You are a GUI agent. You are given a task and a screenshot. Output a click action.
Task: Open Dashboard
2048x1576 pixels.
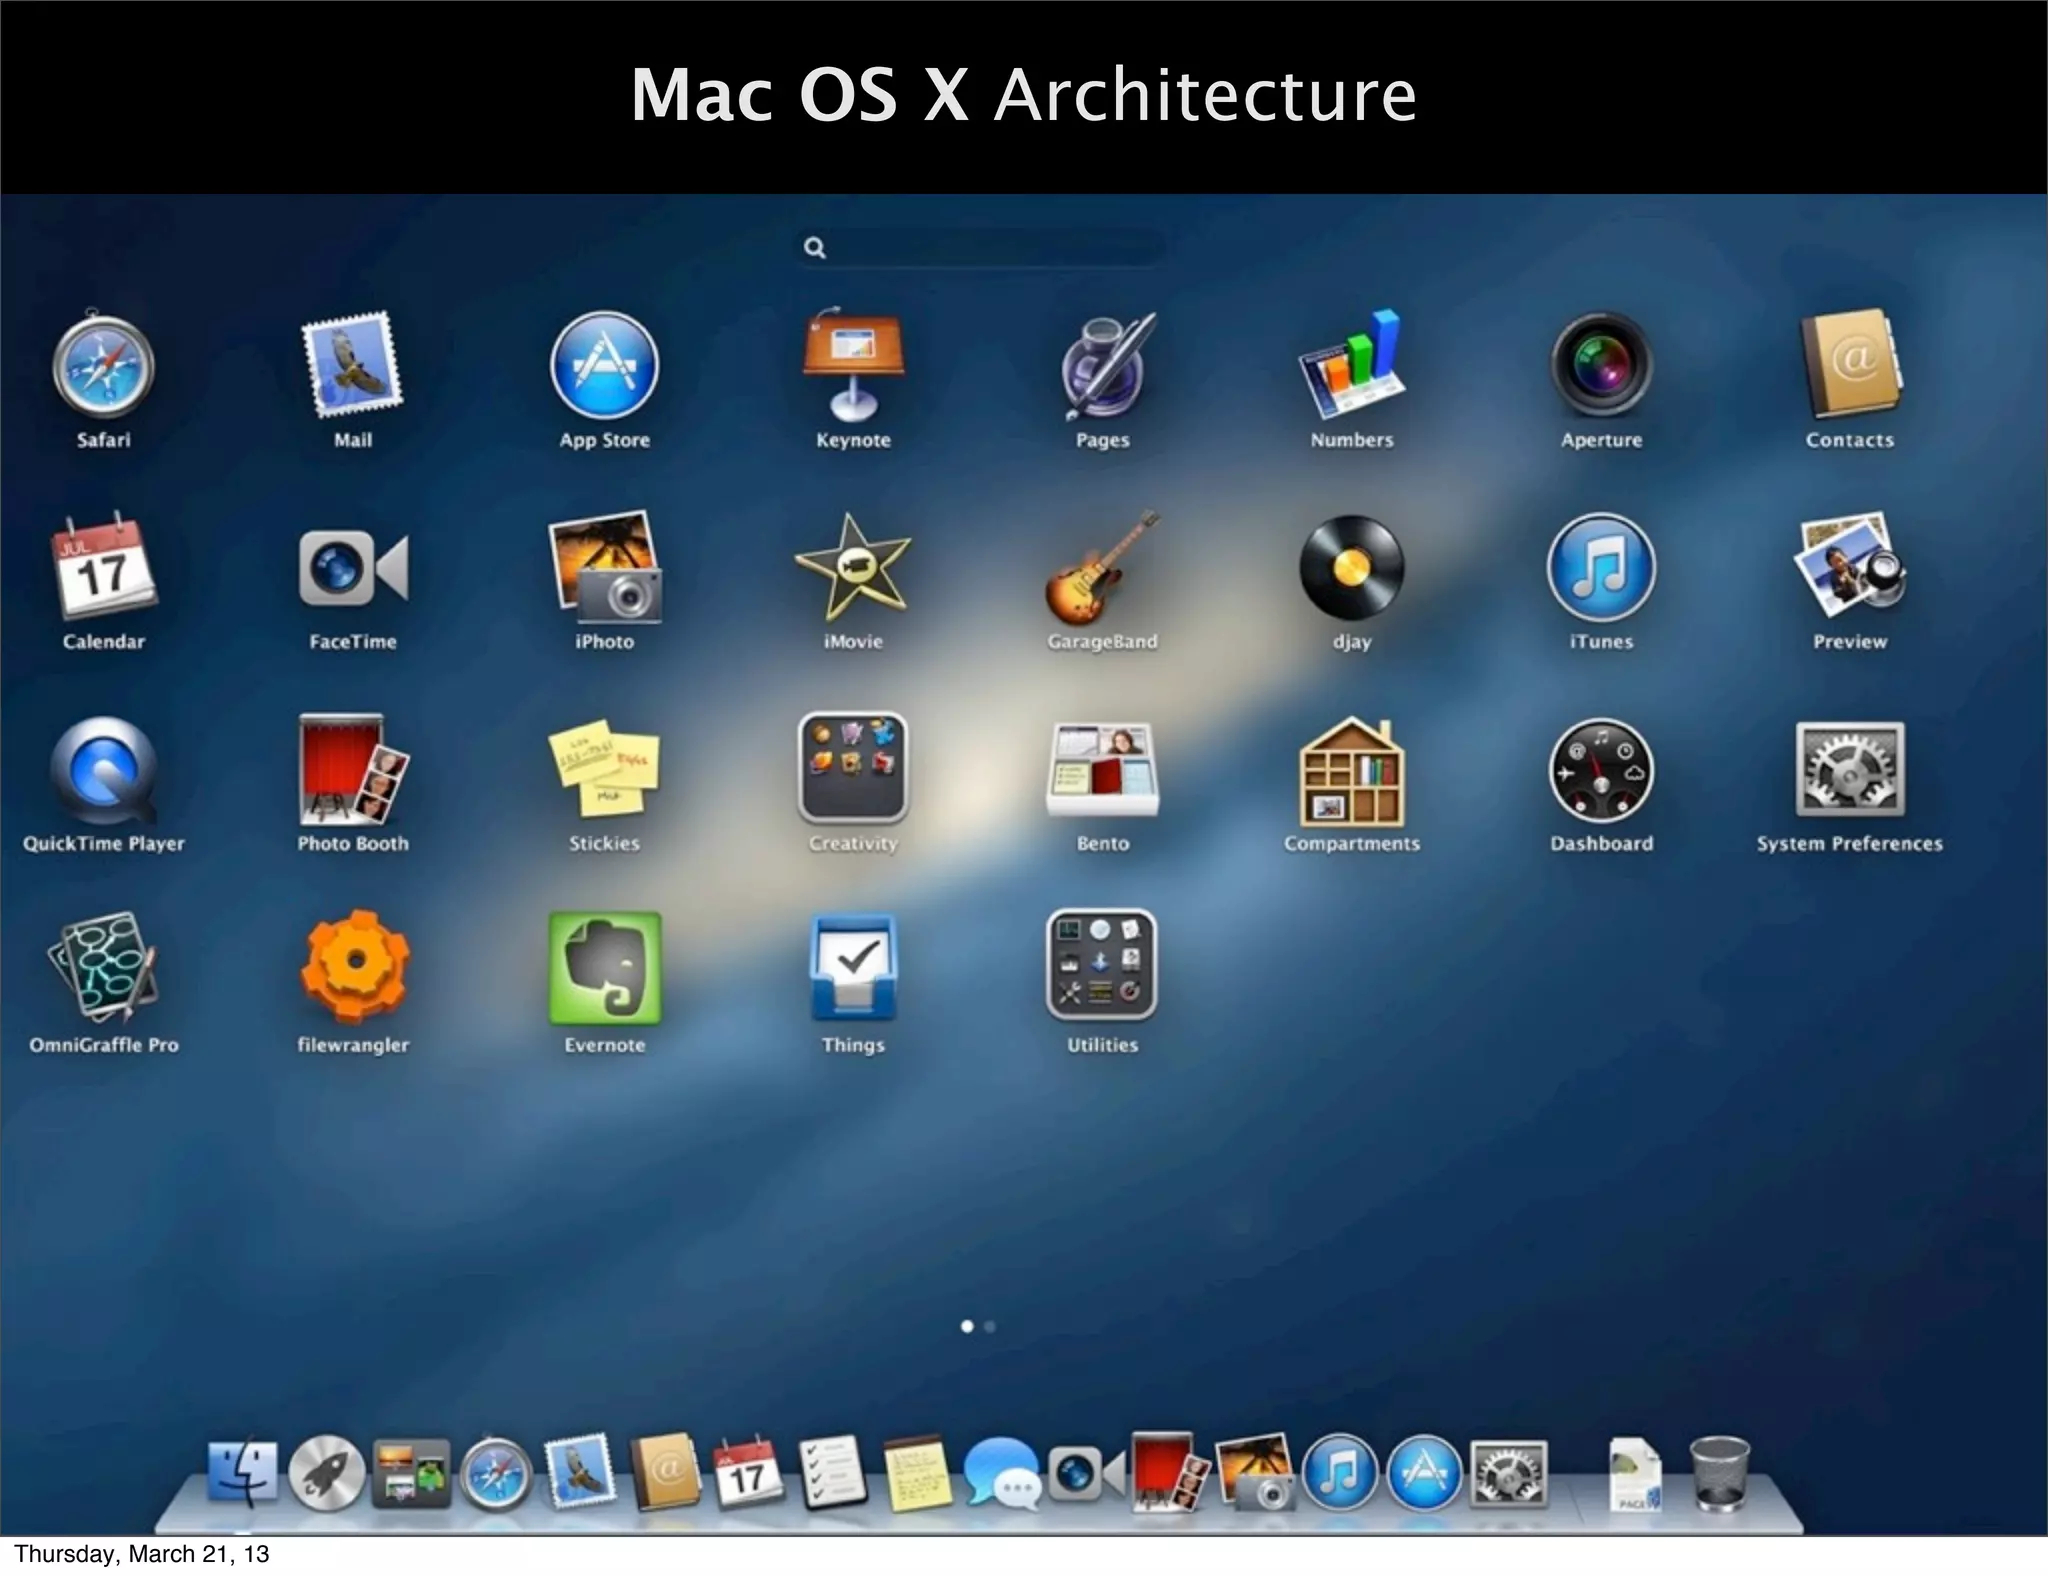1601,770
